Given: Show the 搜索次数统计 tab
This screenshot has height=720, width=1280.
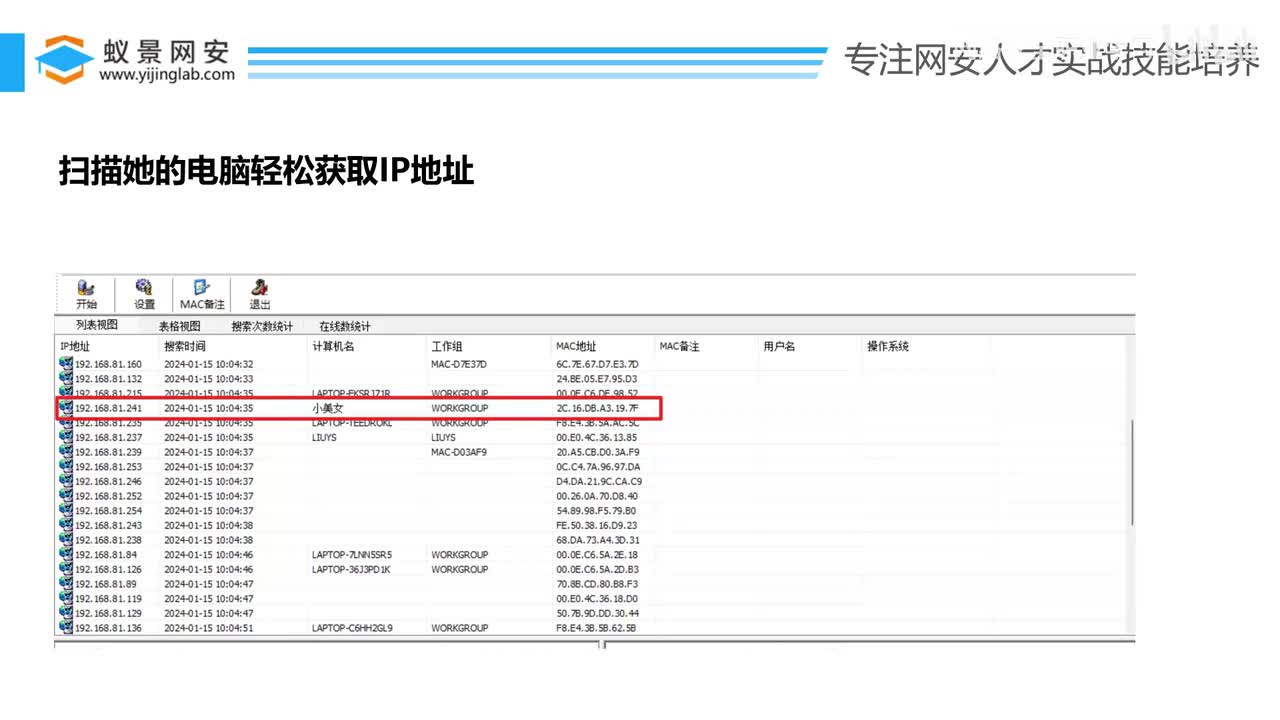Looking at the screenshot, I should tap(262, 326).
